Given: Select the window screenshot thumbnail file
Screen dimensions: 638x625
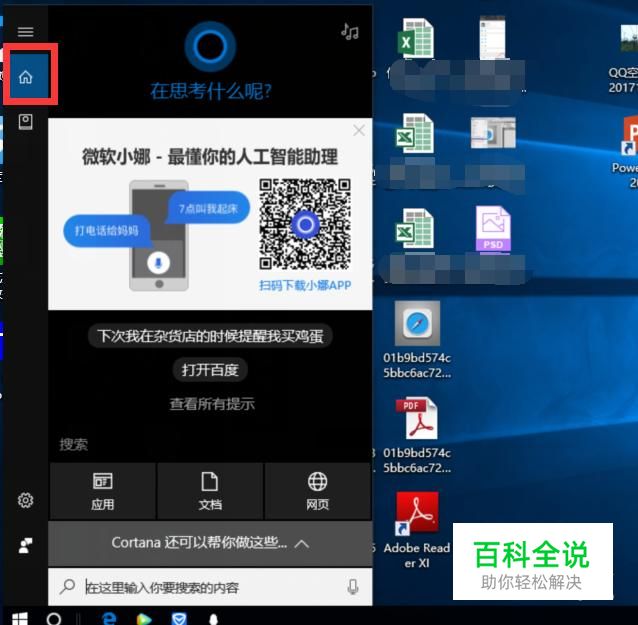Looking at the screenshot, I should pyautogui.click(x=493, y=133).
